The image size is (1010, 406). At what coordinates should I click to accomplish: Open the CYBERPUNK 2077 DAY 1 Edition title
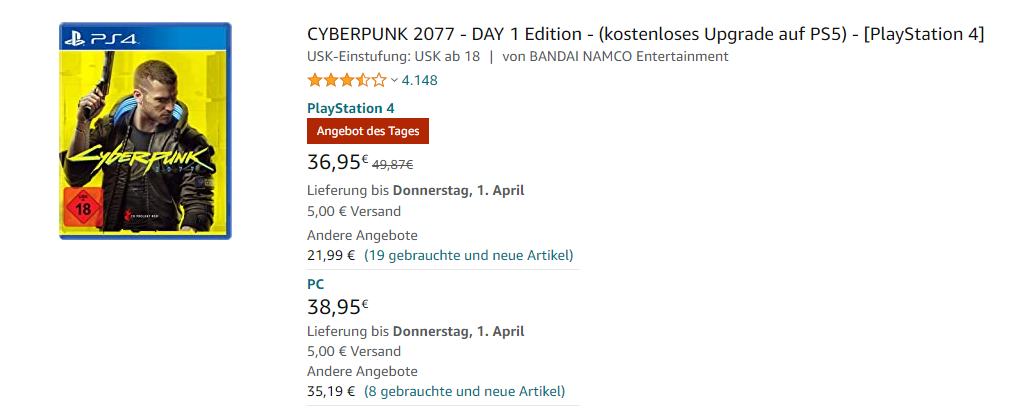[645, 35]
